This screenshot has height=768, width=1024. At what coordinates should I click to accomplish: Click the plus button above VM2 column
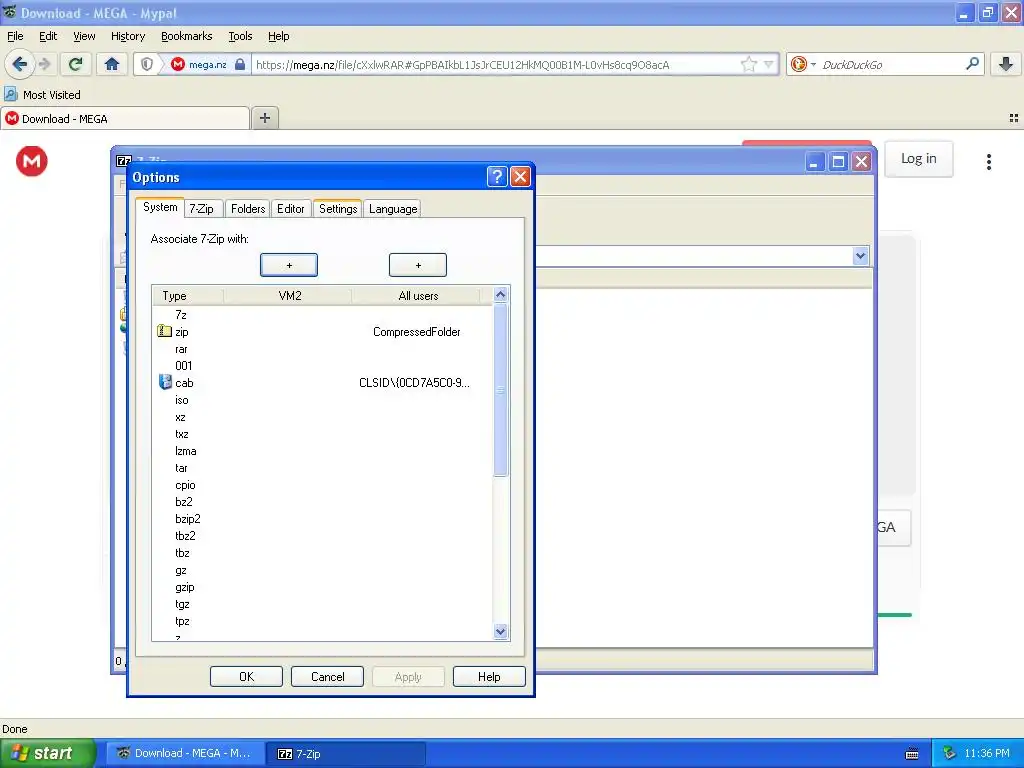tap(289, 265)
